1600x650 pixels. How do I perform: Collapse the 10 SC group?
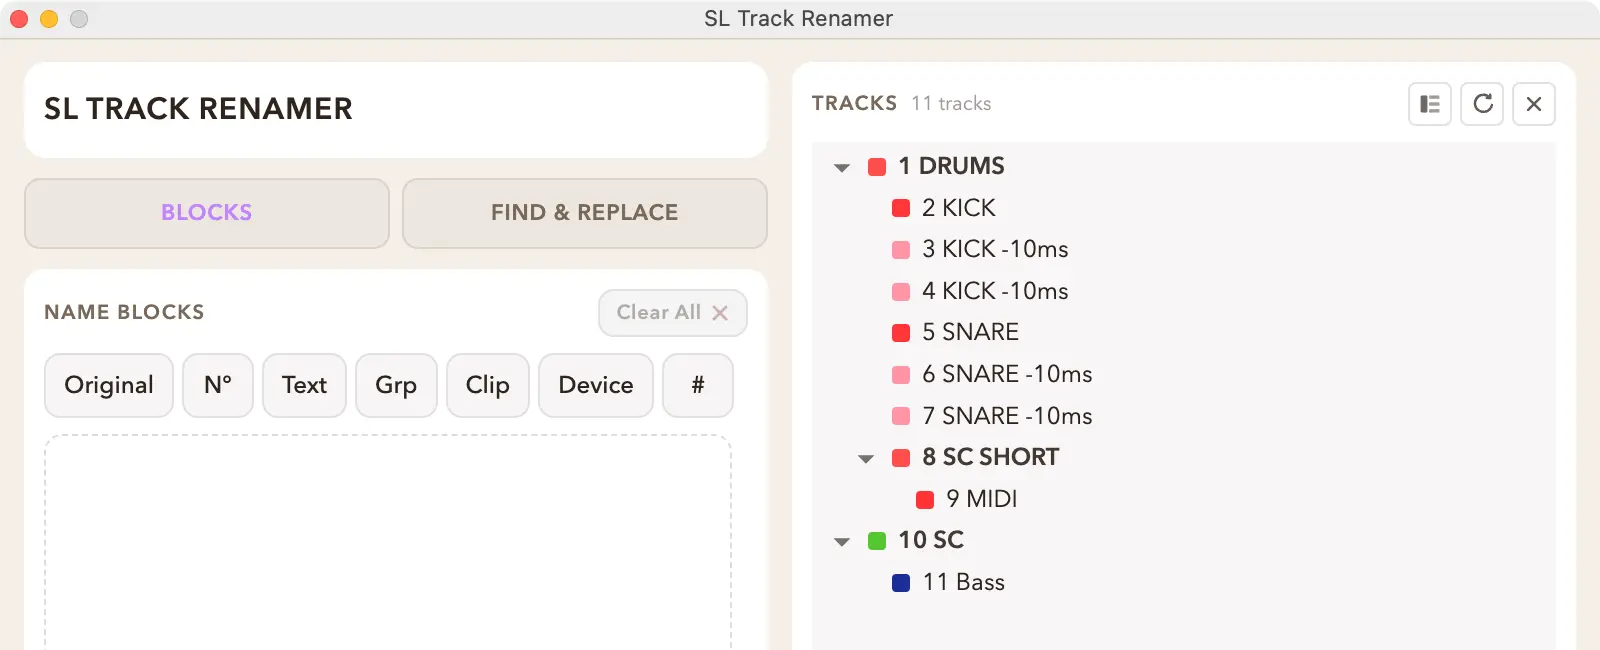pos(842,542)
